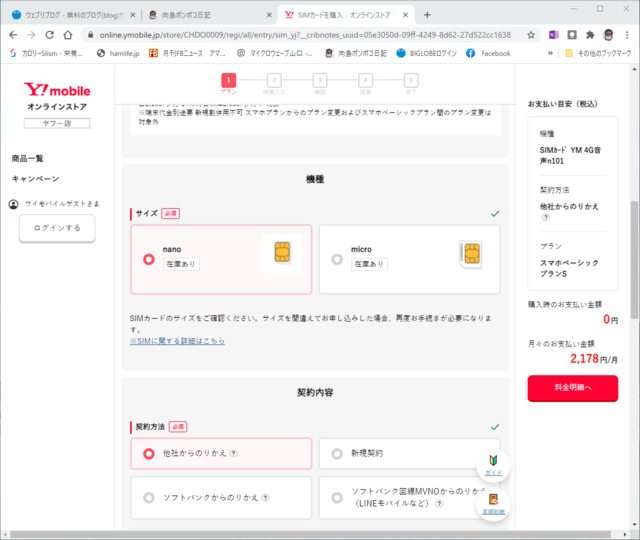Open the マイクロウェーブ山口 bookmark
This screenshot has height=540, width=640.
(275, 53)
